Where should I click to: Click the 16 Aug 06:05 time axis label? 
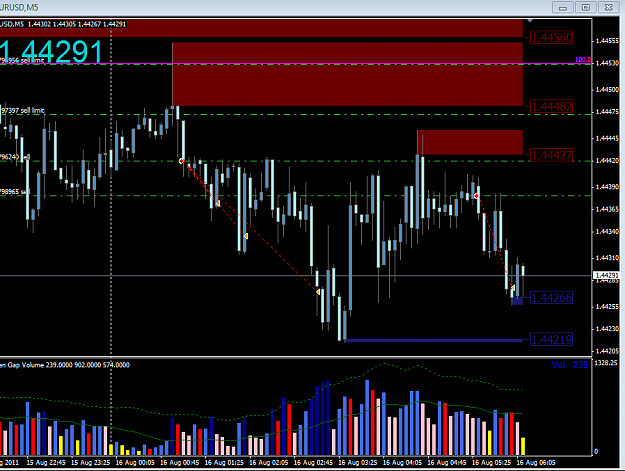click(536, 463)
